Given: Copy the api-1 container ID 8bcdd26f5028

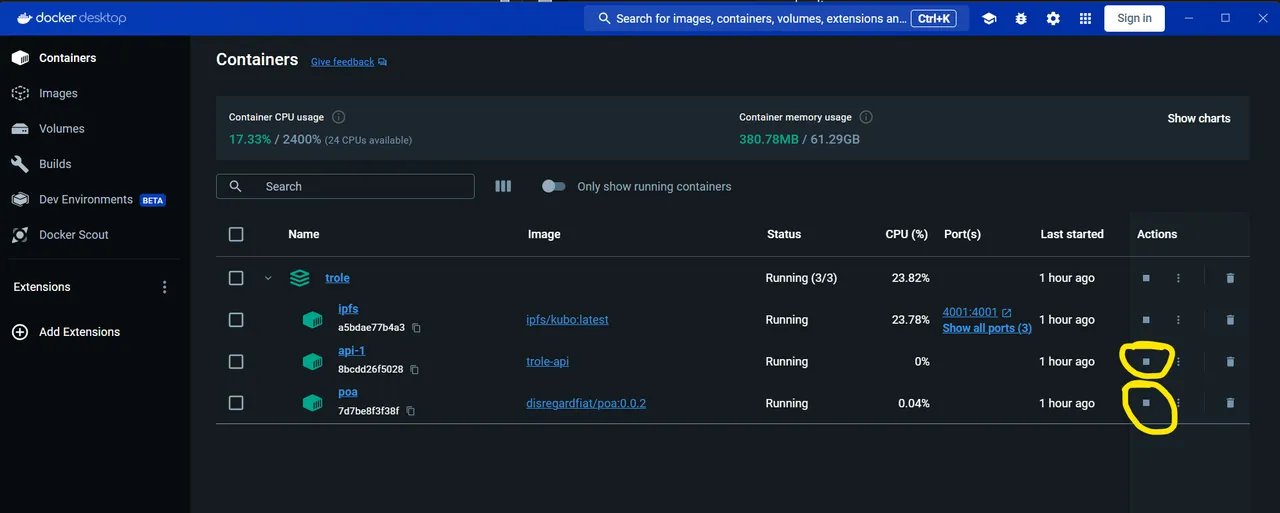Looking at the screenshot, I should pyautogui.click(x=414, y=370).
